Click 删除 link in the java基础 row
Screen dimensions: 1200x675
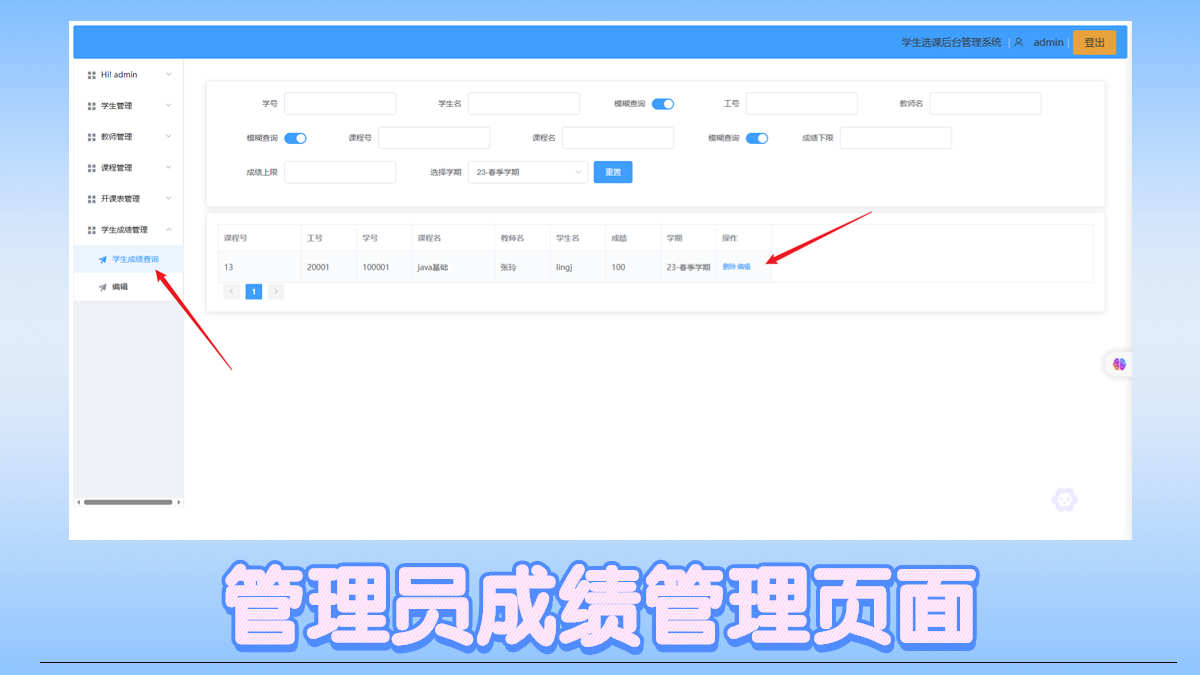point(729,267)
